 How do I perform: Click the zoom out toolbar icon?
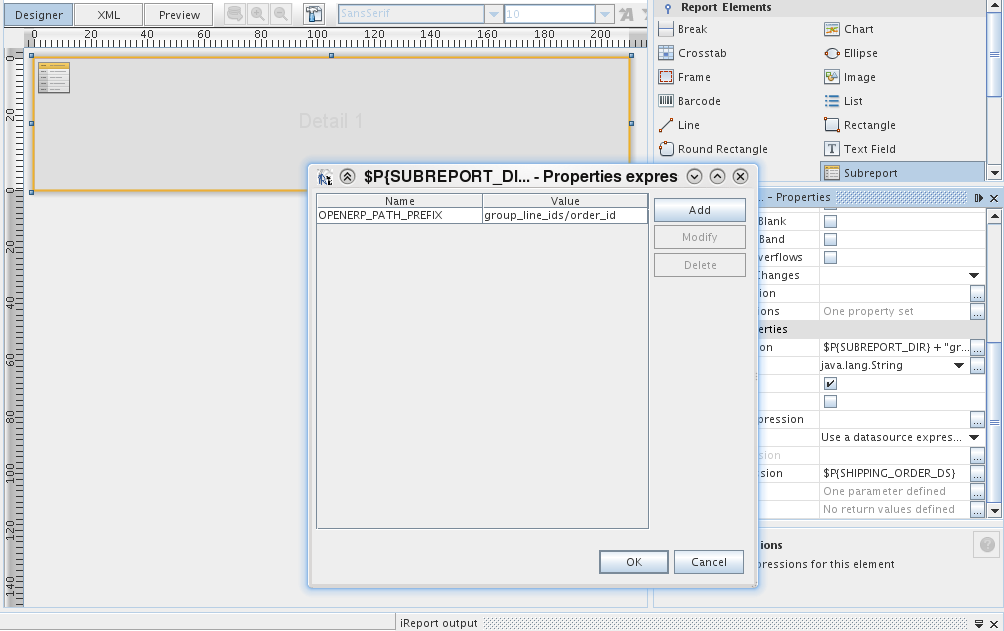280,13
